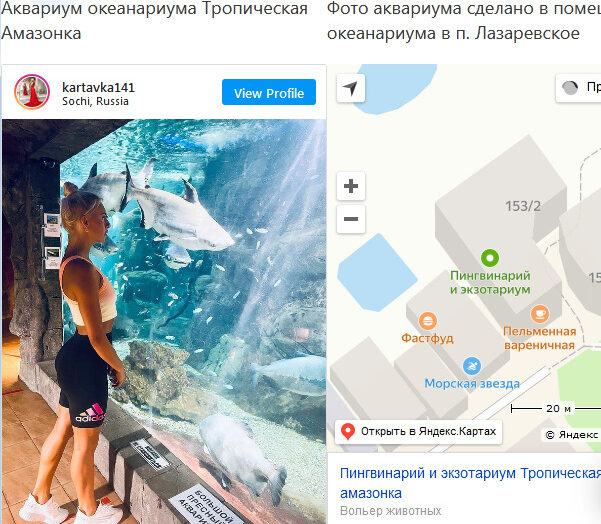This screenshot has width=601, height=524.
Task: Toggle the traffic layer button at map corner
Action: 578,88
